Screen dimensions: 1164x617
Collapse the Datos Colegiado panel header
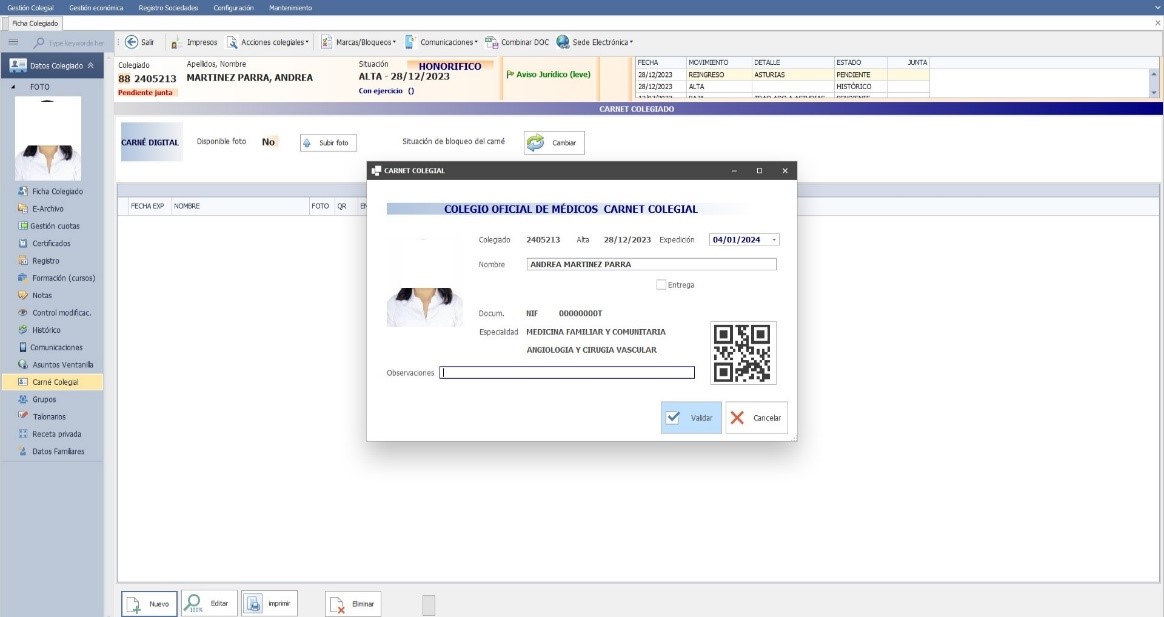(x=91, y=65)
